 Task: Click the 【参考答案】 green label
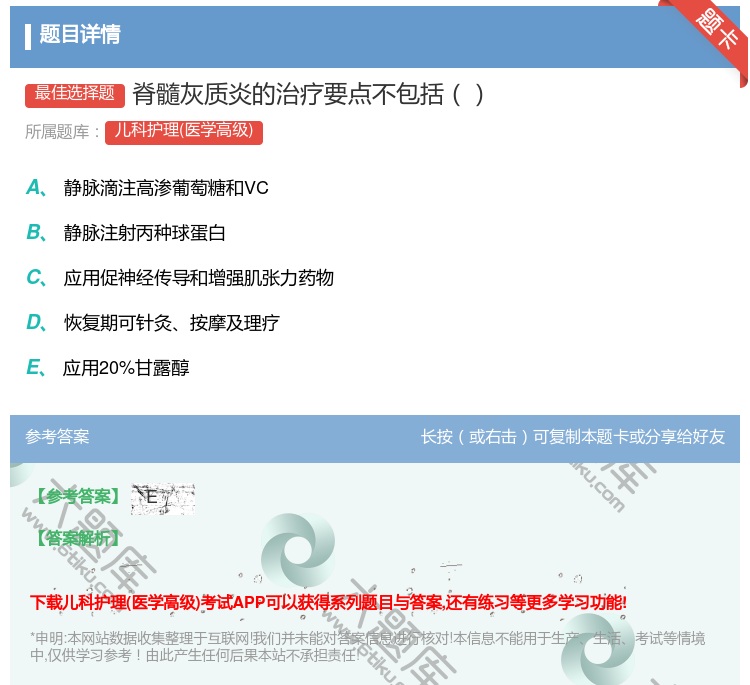coord(79,496)
